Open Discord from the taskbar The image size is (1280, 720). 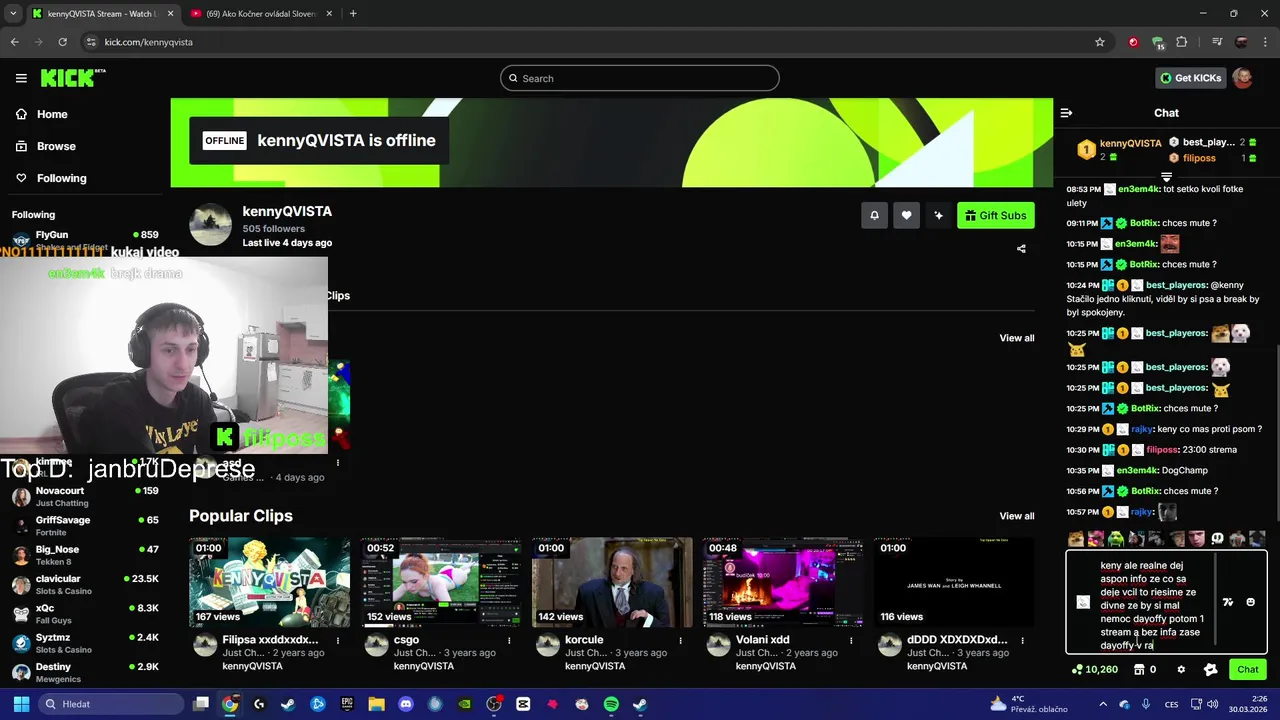[405, 704]
